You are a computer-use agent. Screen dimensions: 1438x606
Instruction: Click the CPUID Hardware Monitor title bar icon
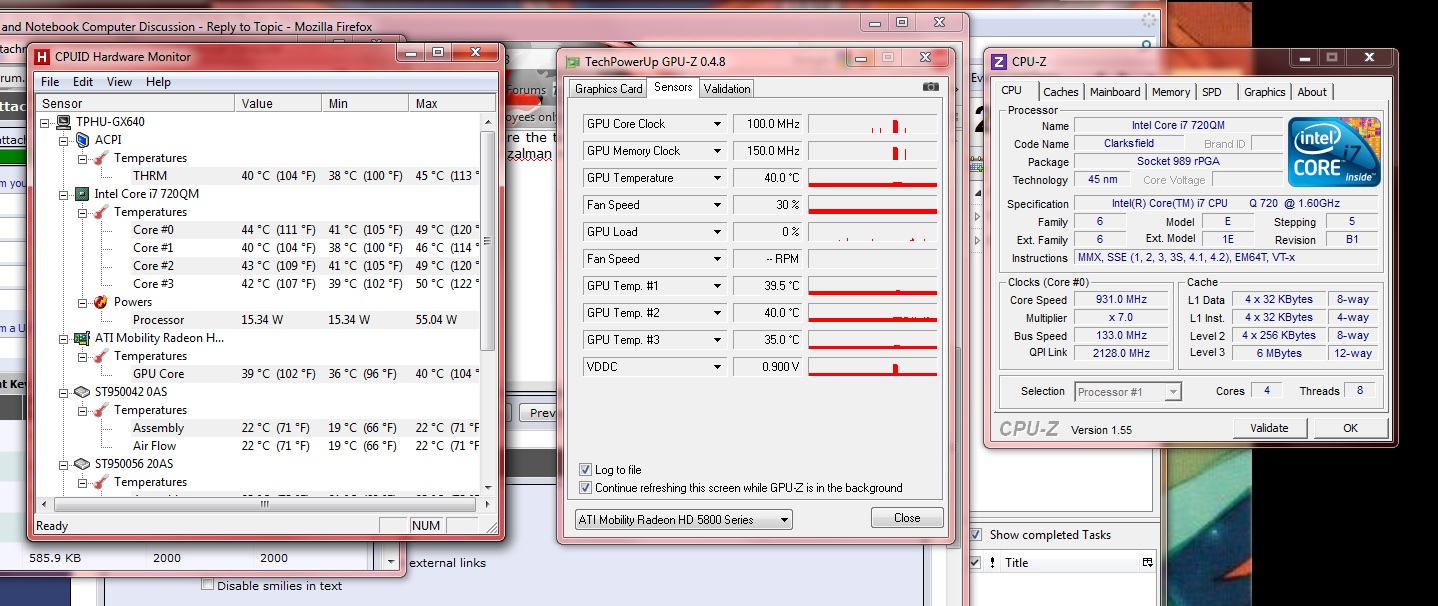click(x=42, y=57)
